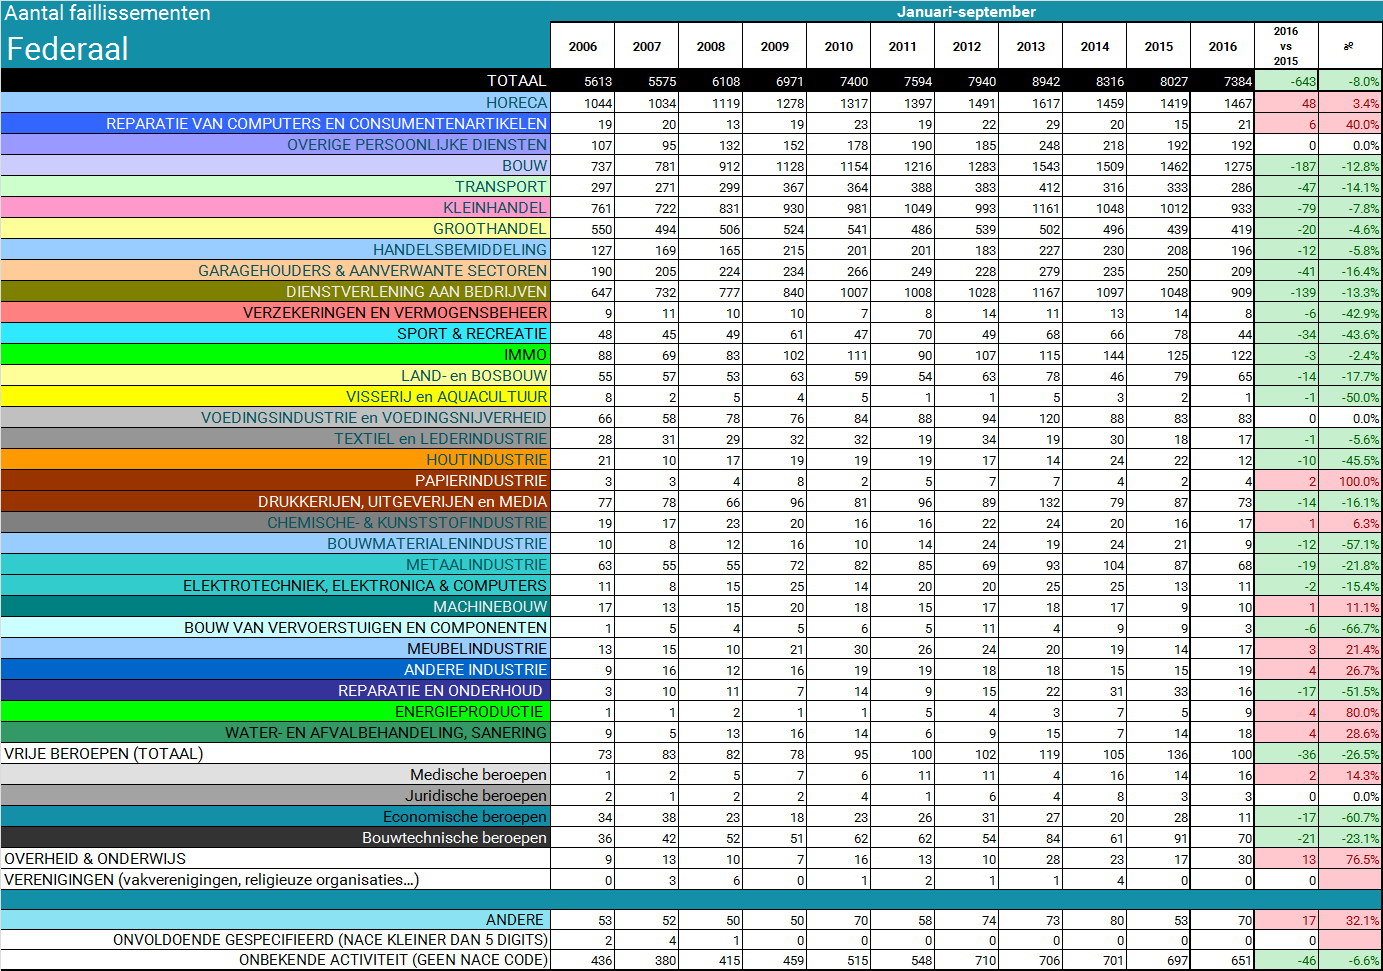Click the BOUW row label
The height and width of the screenshot is (971, 1383).
pos(524,165)
